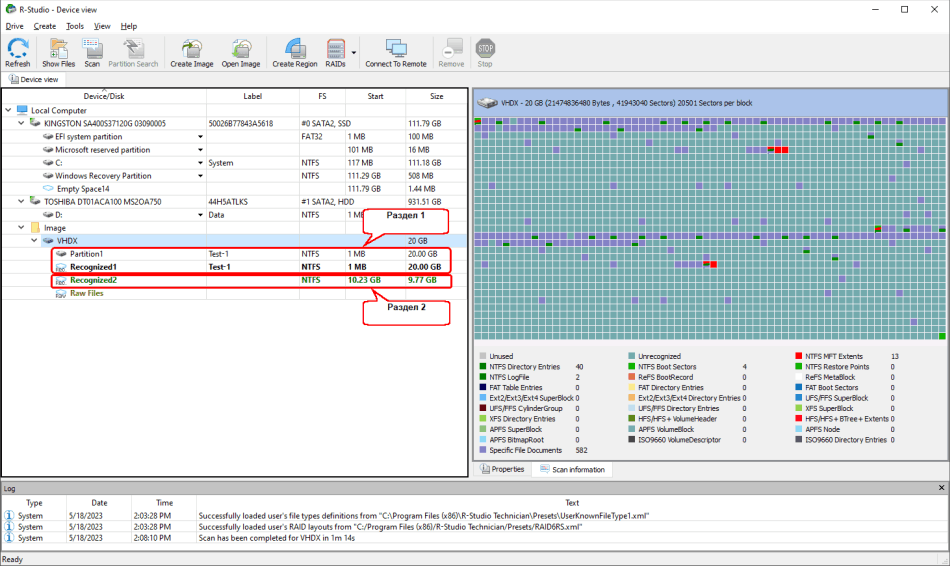Image resolution: width=950 pixels, height=566 pixels.
Task: Click Create Image toolbar icon
Action: [191, 53]
